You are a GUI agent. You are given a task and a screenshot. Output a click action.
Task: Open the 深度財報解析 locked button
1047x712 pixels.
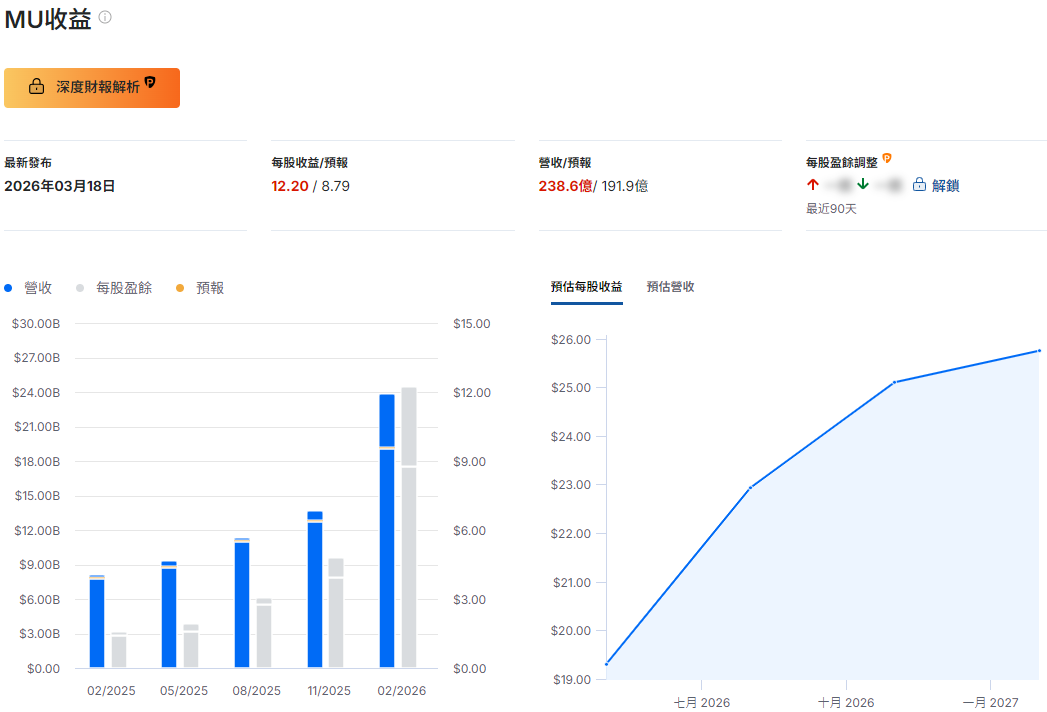coord(92,87)
